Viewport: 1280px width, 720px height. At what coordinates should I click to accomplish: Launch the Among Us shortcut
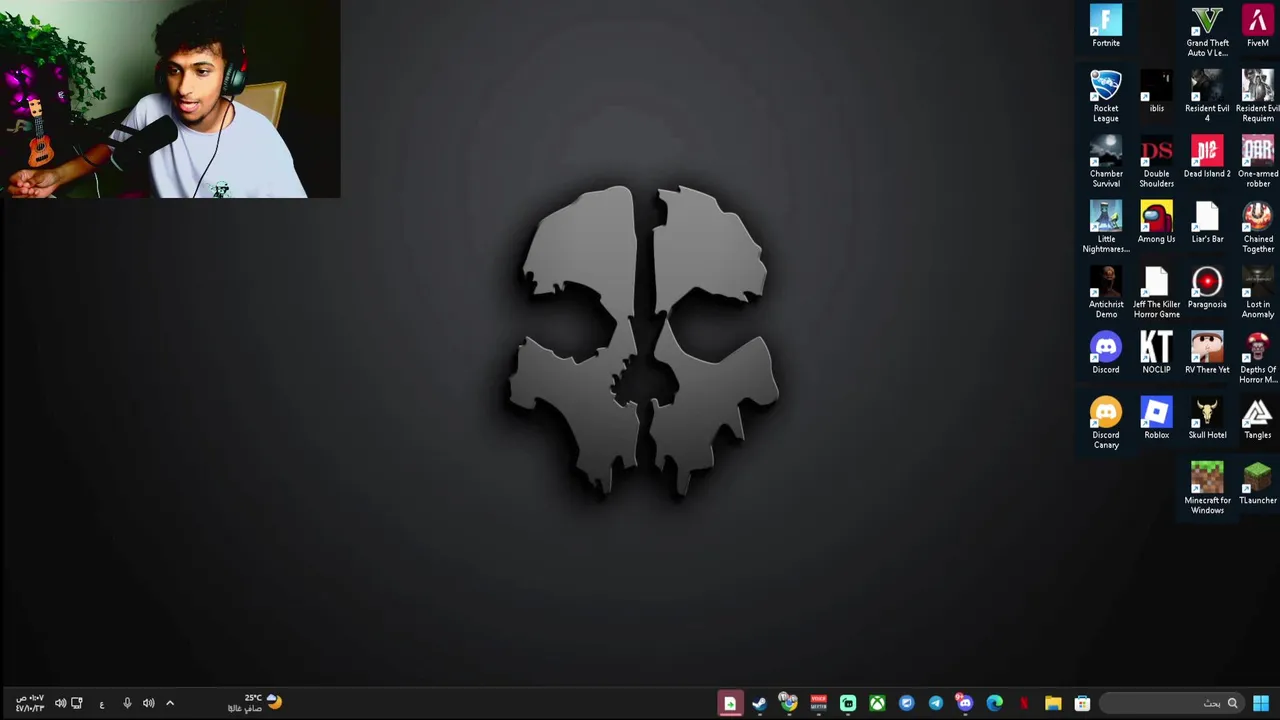1156,222
